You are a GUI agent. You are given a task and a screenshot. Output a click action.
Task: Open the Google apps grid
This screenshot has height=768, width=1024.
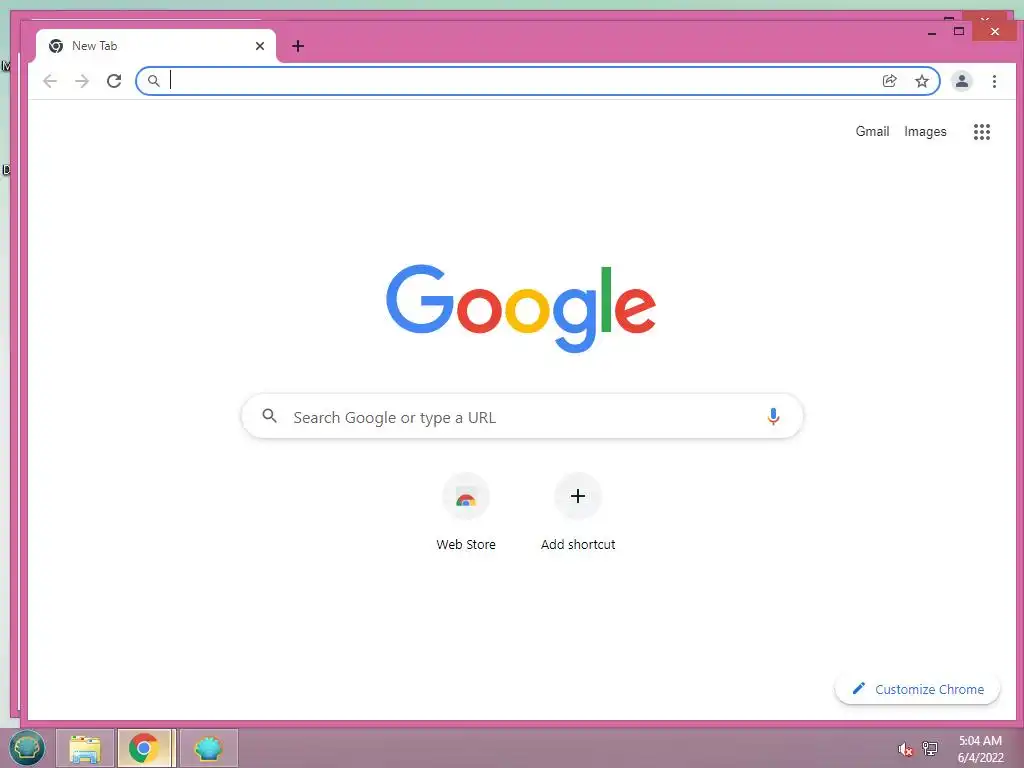[x=982, y=132]
